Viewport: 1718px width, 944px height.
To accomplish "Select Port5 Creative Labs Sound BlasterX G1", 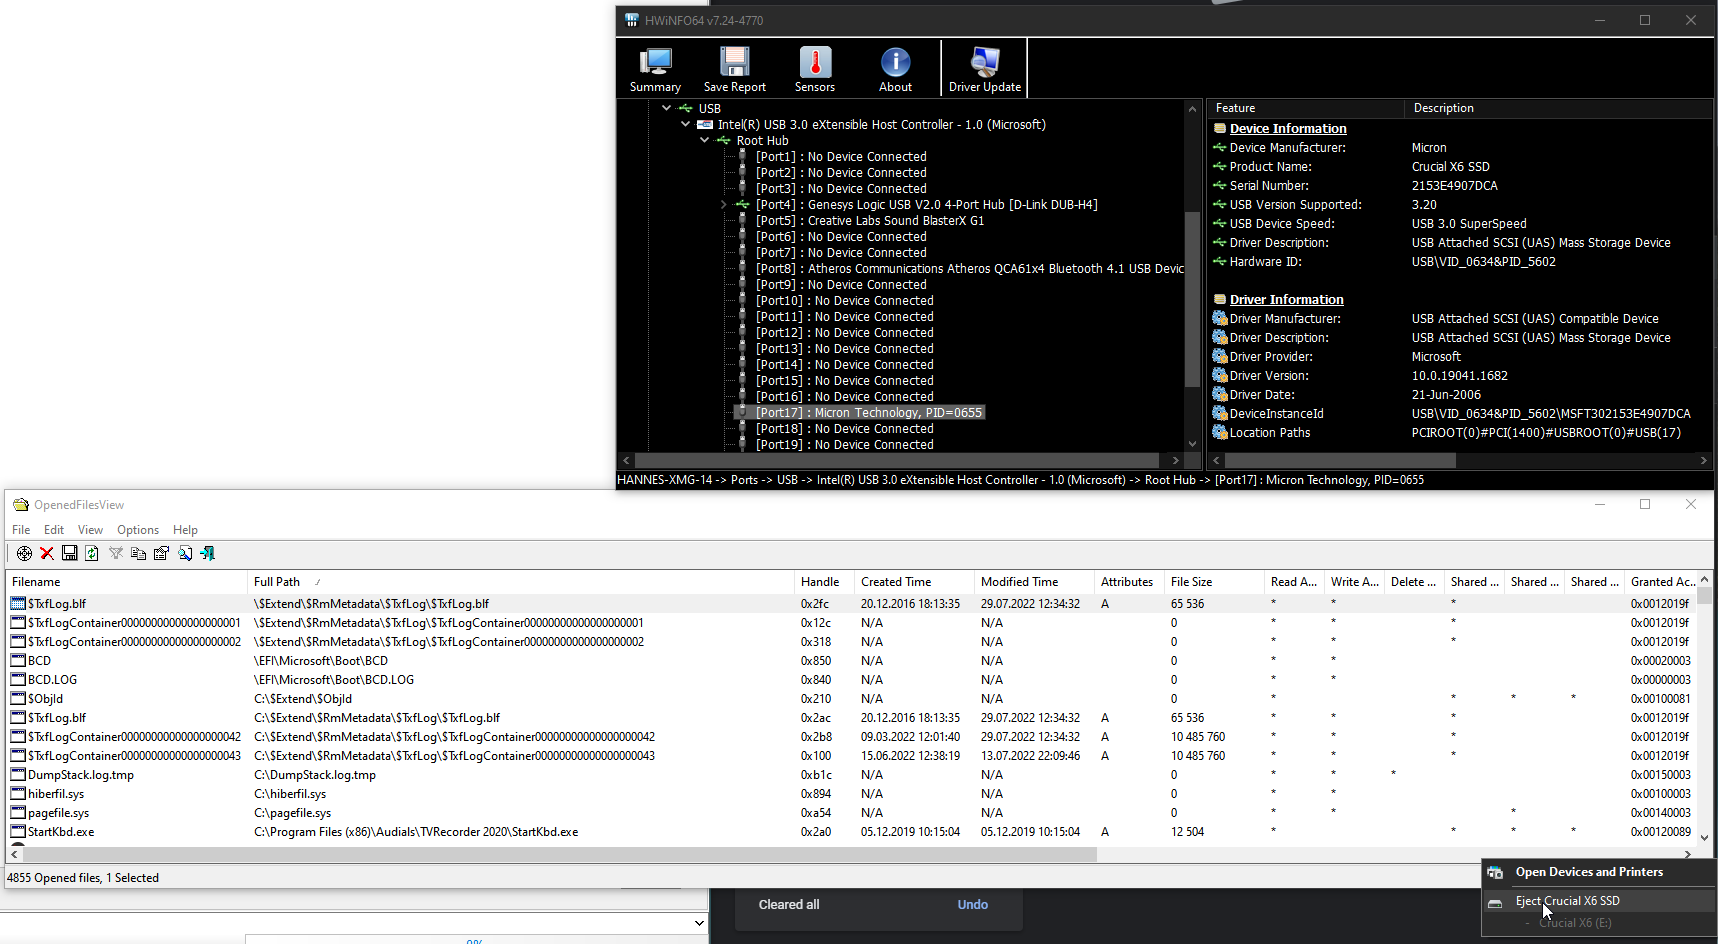I will [x=869, y=221].
